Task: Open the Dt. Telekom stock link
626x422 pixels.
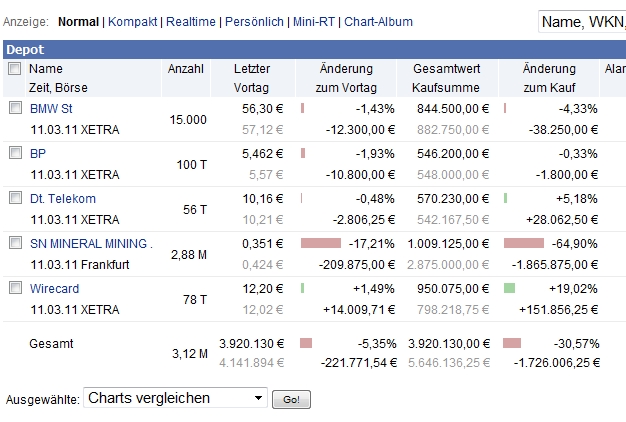Action: pos(57,198)
